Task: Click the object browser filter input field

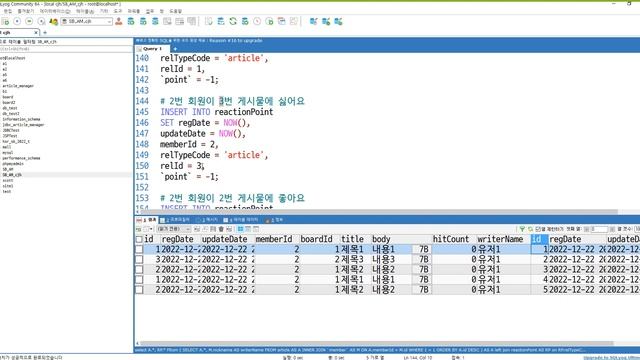Action: 66,49
